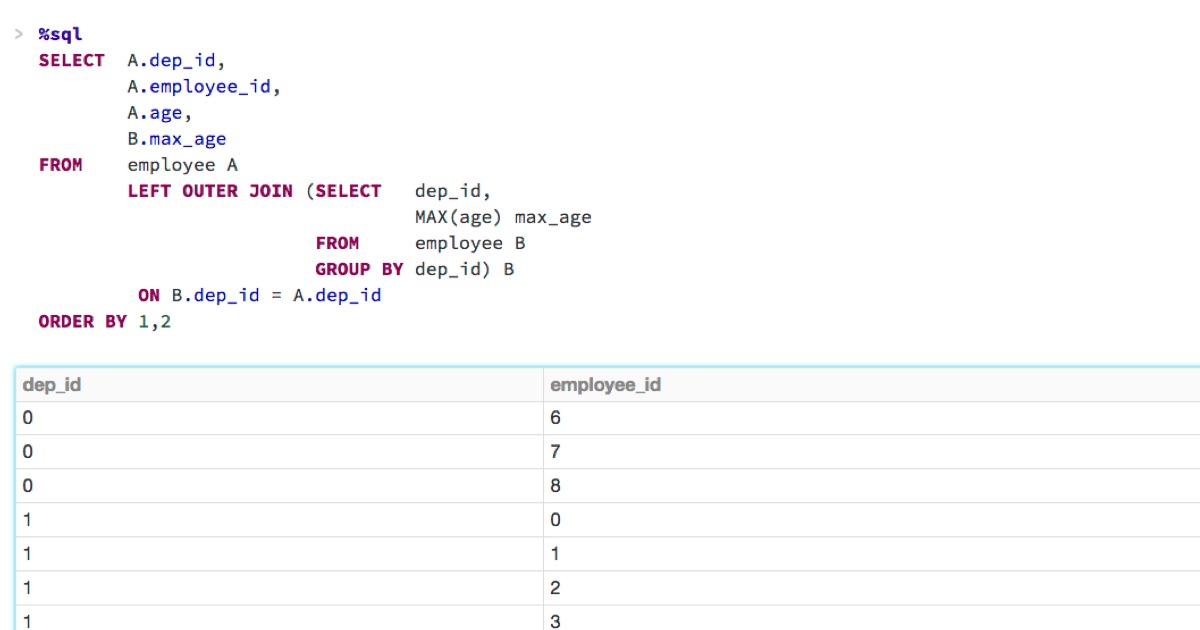Screen dimensions: 1200x630
Task: Click the GROUP BY keyword in the subquery
Action: pyautogui.click(x=359, y=269)
